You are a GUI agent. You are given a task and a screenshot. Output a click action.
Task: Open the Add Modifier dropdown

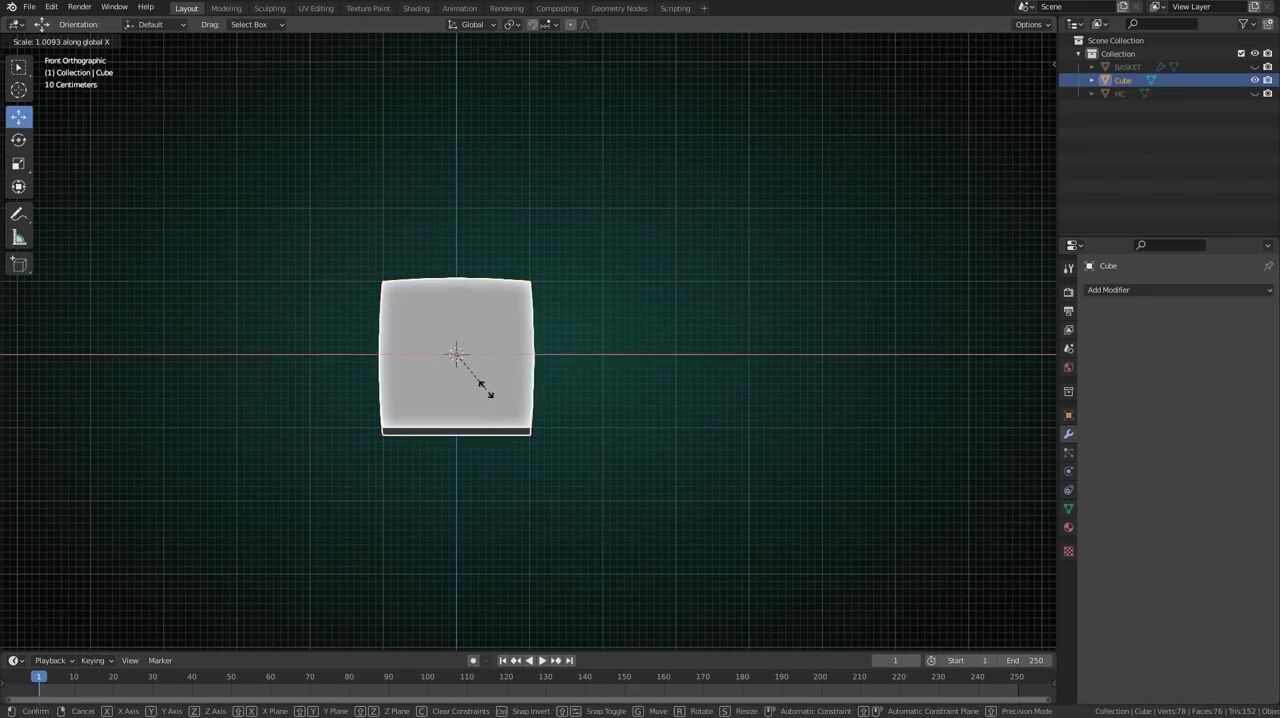click(x=1178, y=290)
